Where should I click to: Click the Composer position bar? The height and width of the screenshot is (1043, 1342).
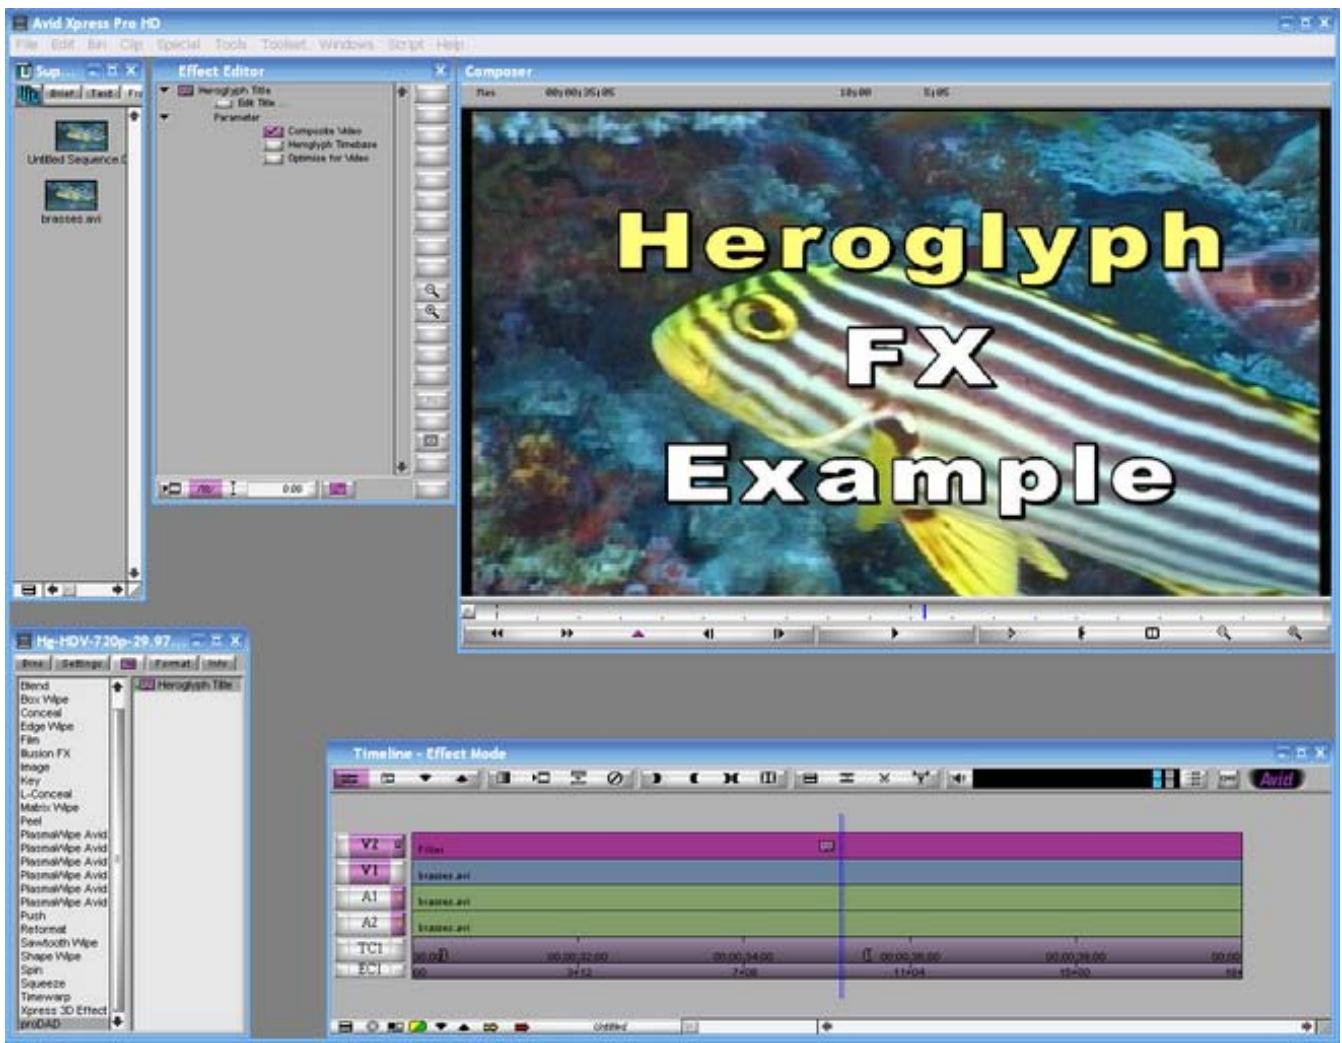[896, 611]
